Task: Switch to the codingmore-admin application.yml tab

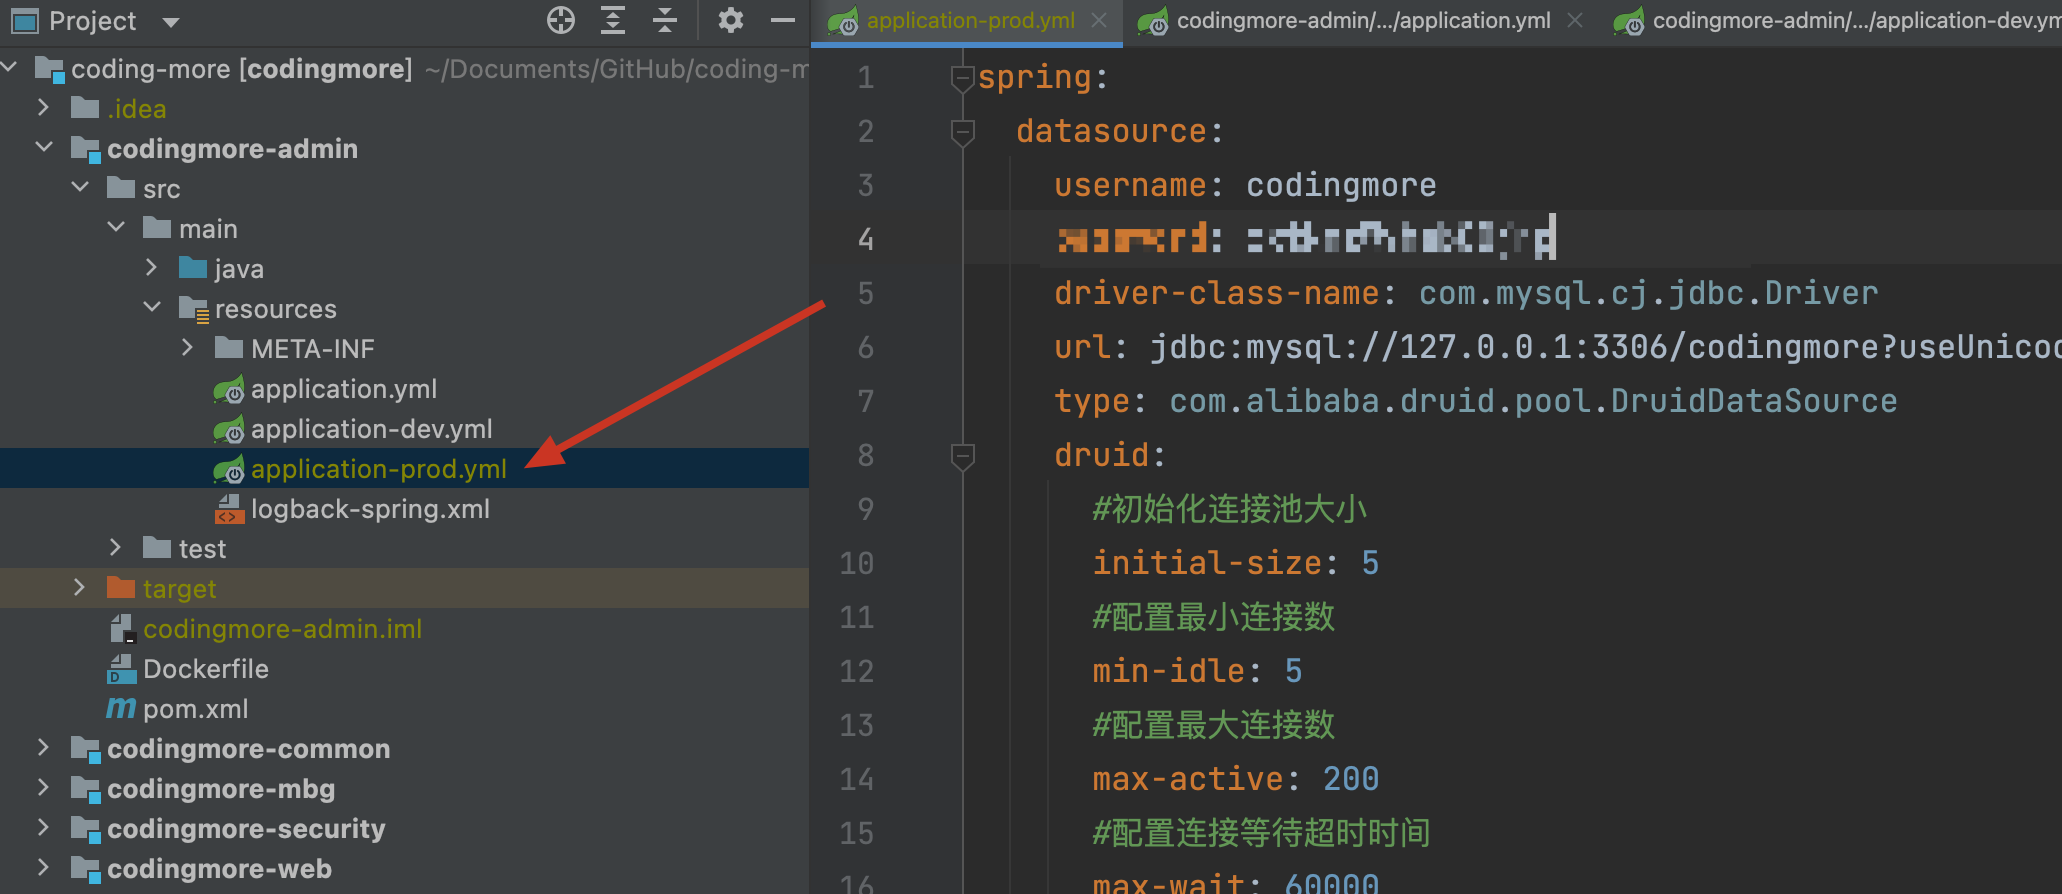Action: point(1362,21)
